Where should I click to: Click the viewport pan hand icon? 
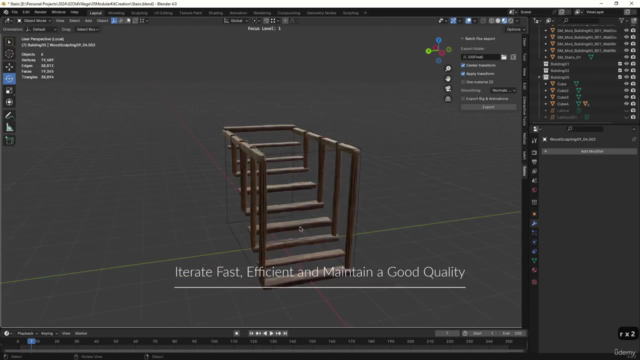coord(448,78)
